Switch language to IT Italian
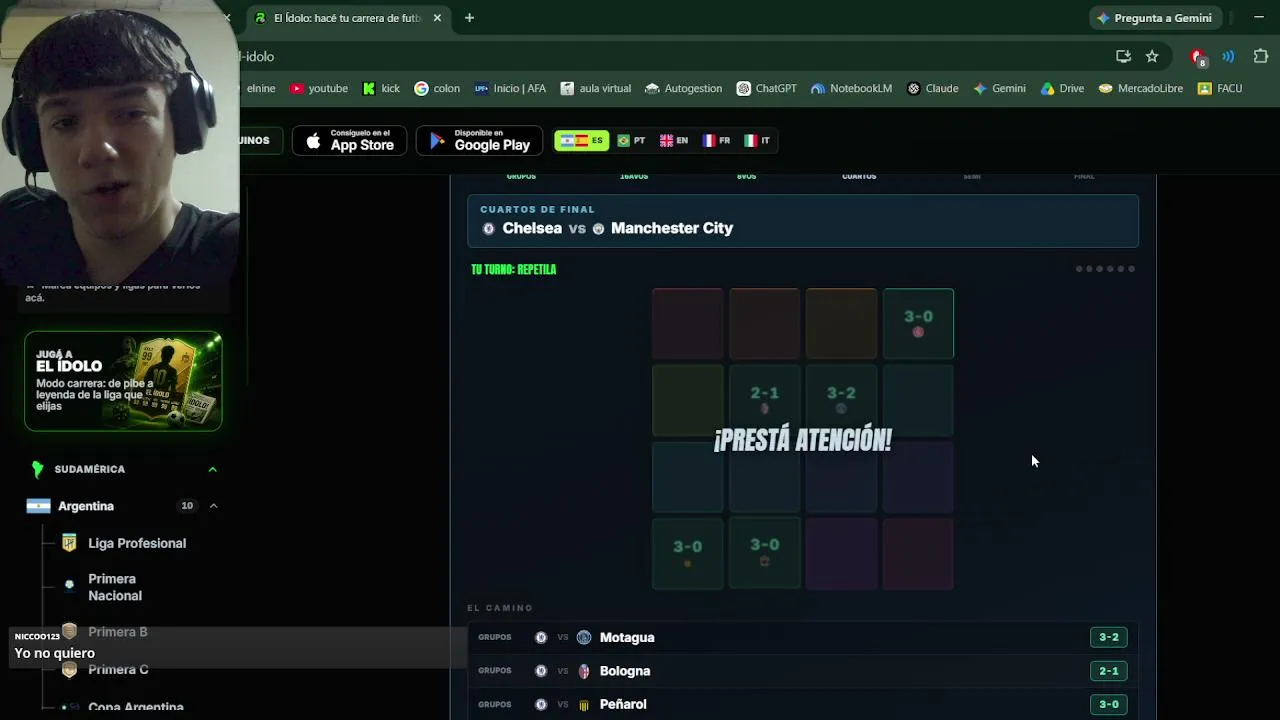1280x720 pixels. click(757, 141)
